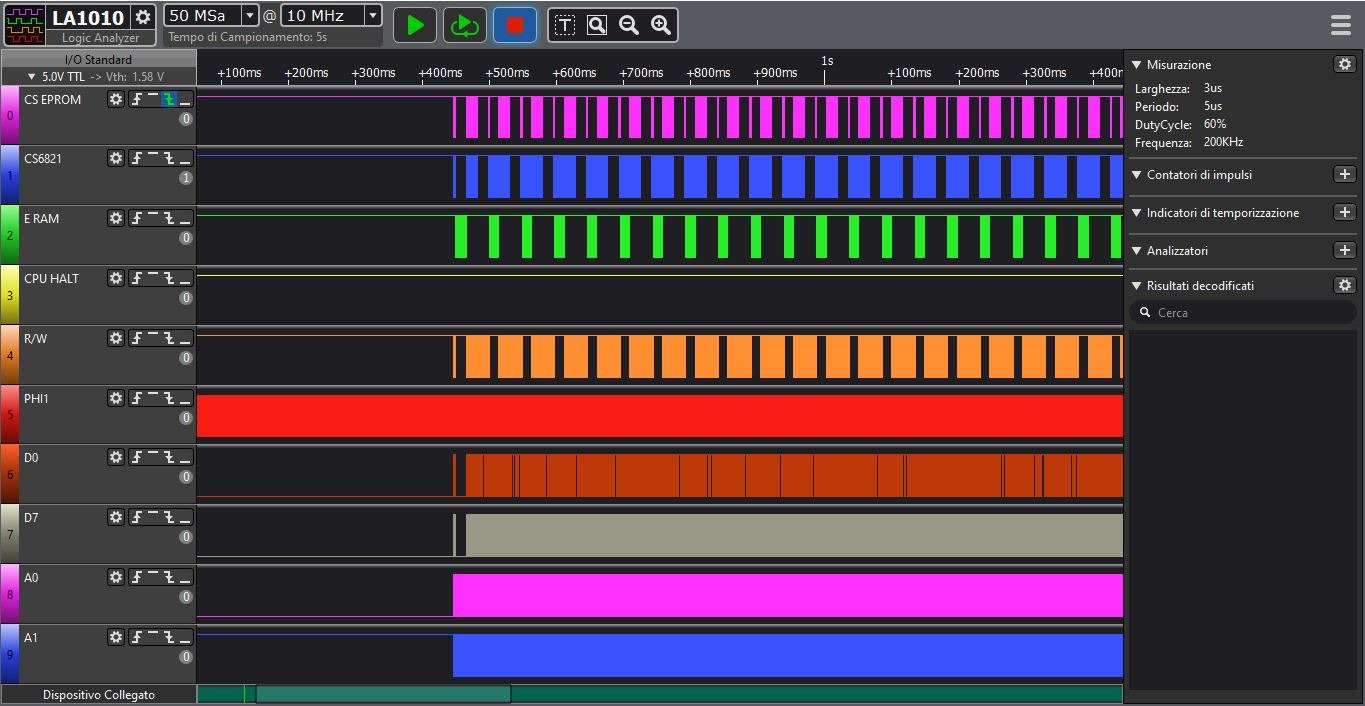Click the CS6821 channel name label

(x=43, y=158)
